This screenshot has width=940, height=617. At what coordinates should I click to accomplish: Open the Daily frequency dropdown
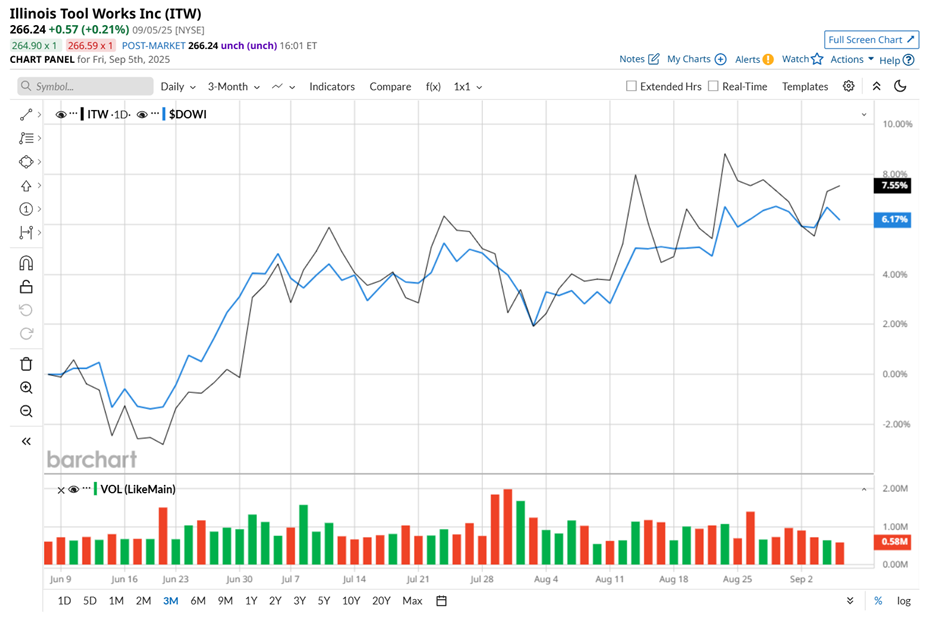178,86
